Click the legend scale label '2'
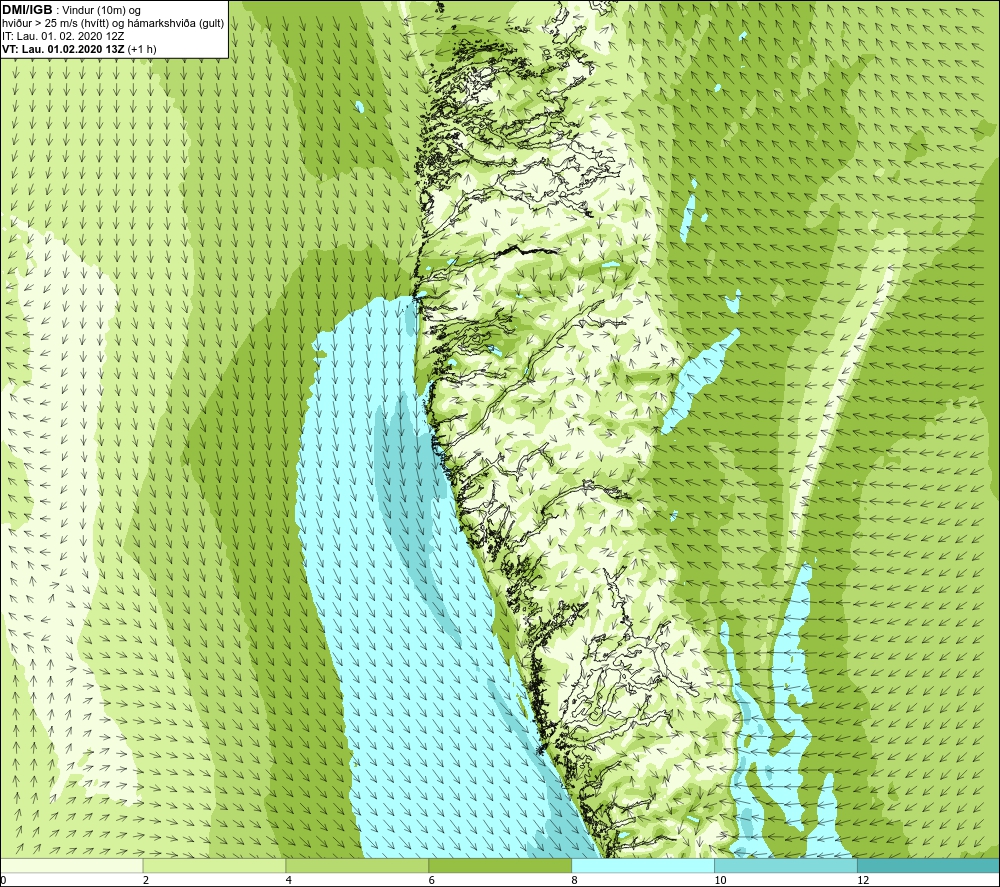Screen dimensions: 1000x887 point(146,880)
